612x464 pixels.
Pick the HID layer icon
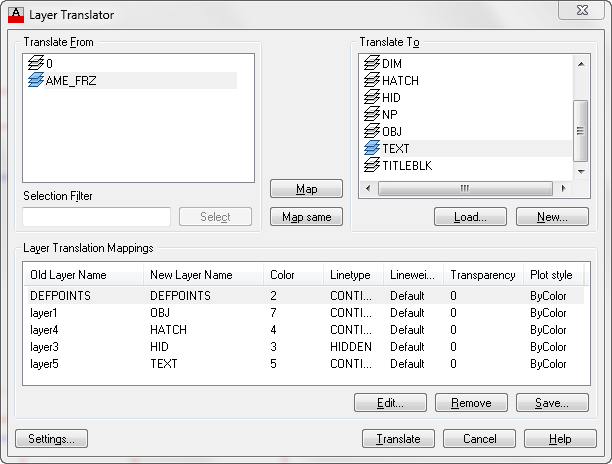pos(372,97)
